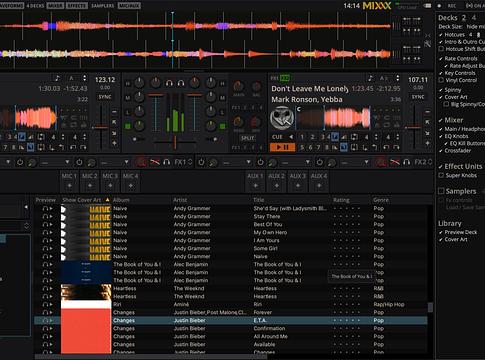Toggle the left channel green EQ kill button
The height and width of the screenshot is (360, 485).
click(127, 126)
